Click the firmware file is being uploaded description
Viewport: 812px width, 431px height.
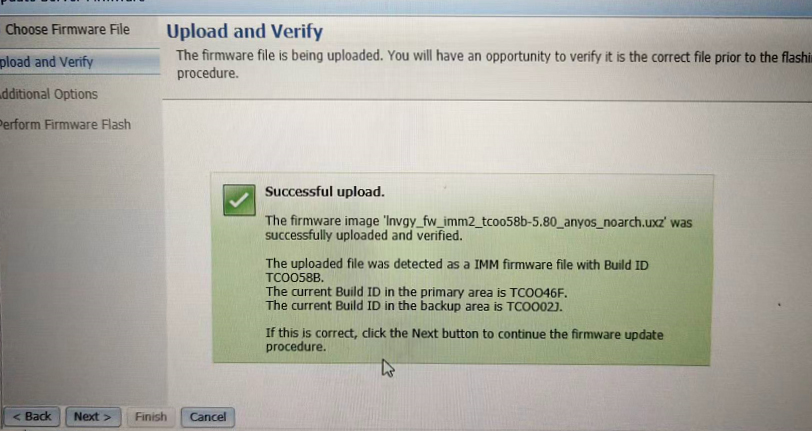[492, 64]
